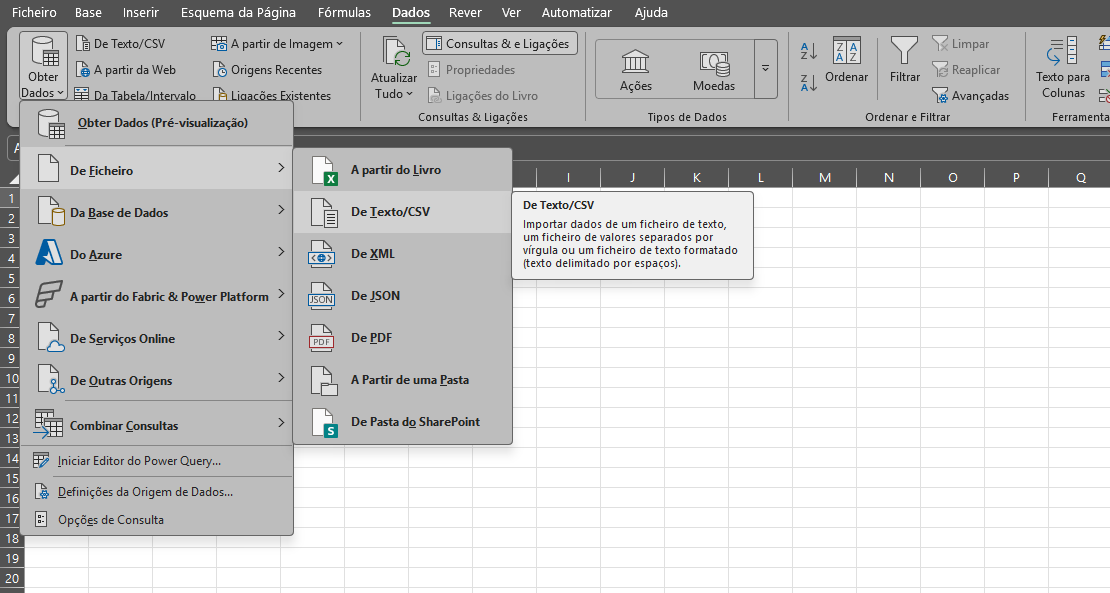Expand De Serviços Online submenu
1110x593 pixels.
156,338
